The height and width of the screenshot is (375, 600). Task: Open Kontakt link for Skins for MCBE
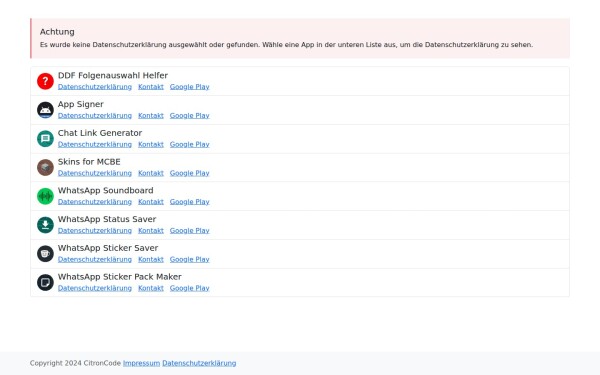click(x=151, y=173)
